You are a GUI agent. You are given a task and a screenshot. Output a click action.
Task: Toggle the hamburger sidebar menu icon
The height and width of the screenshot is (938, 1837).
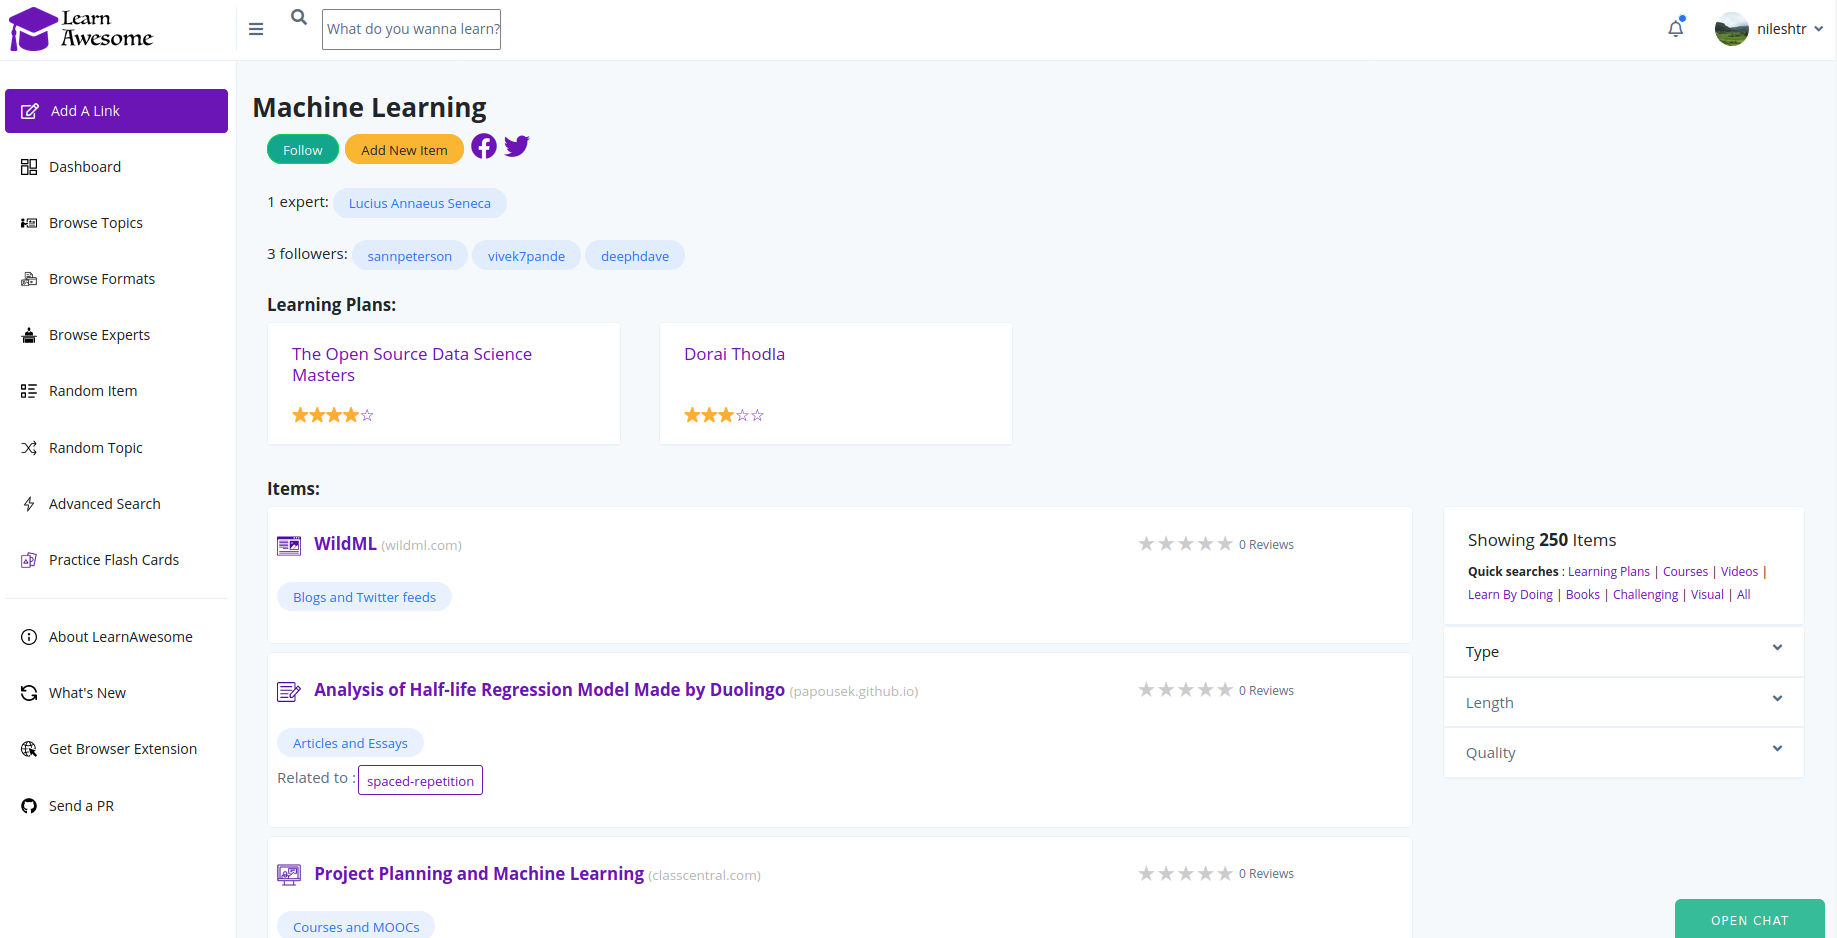(256, 29)
